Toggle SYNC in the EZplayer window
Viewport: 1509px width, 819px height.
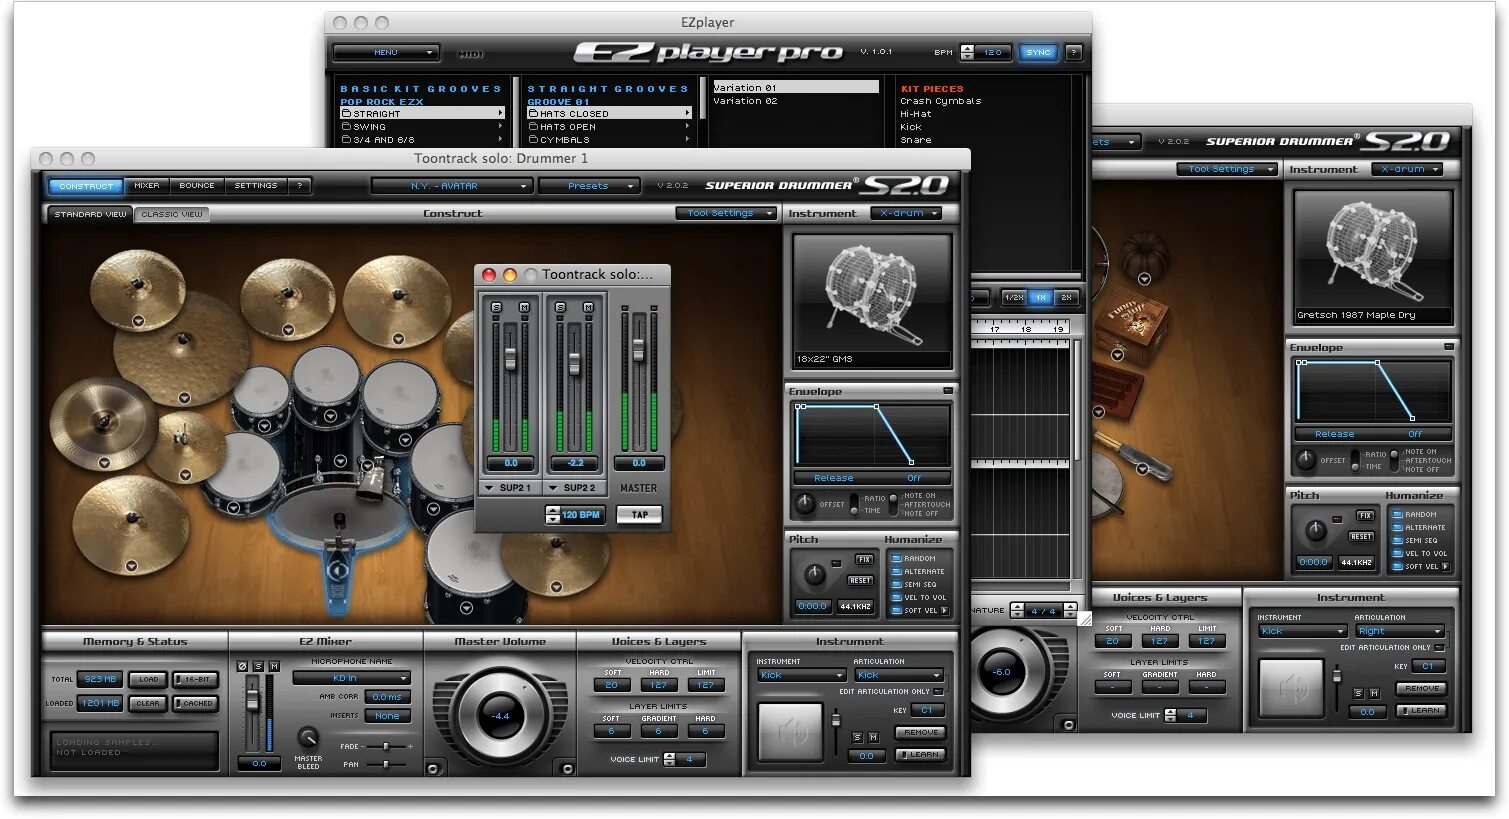pos(1039,52)
